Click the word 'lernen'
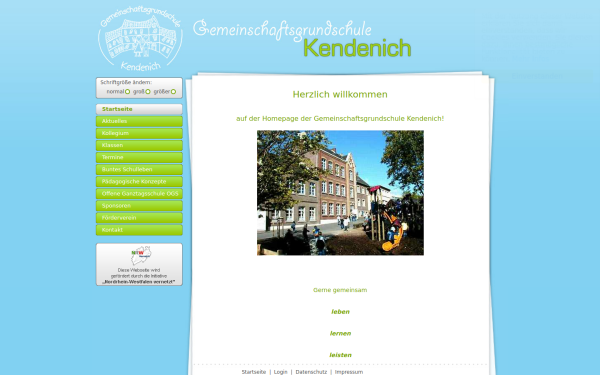 (340, 334)
